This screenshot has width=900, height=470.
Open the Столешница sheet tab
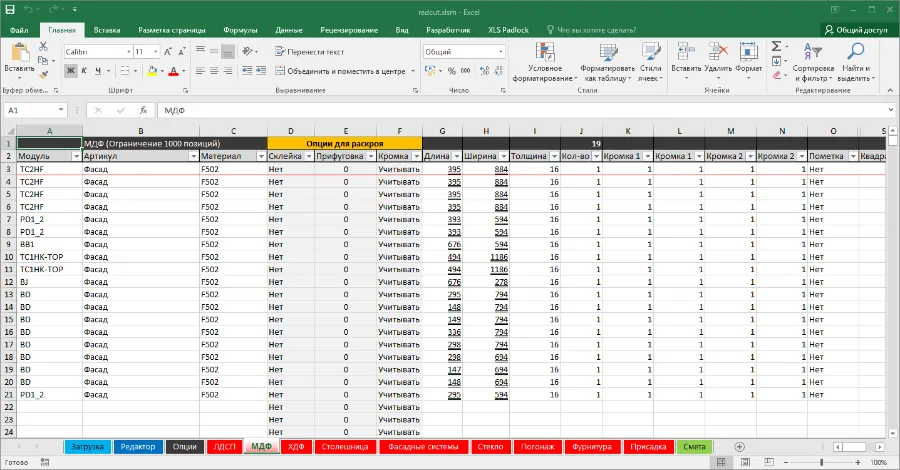(347, 446)
